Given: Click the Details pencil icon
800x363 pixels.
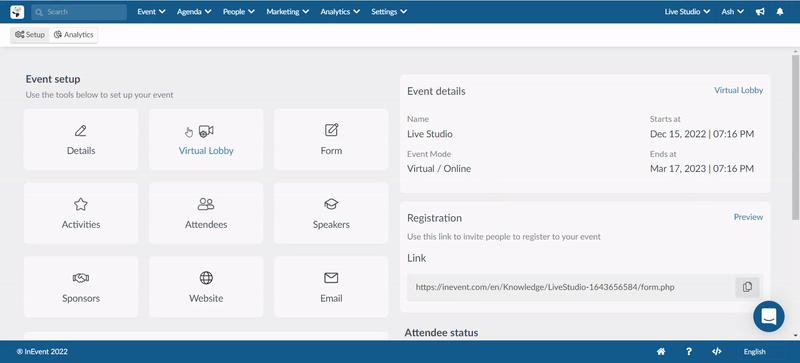Looking at the screenshot, I should 81,131.
